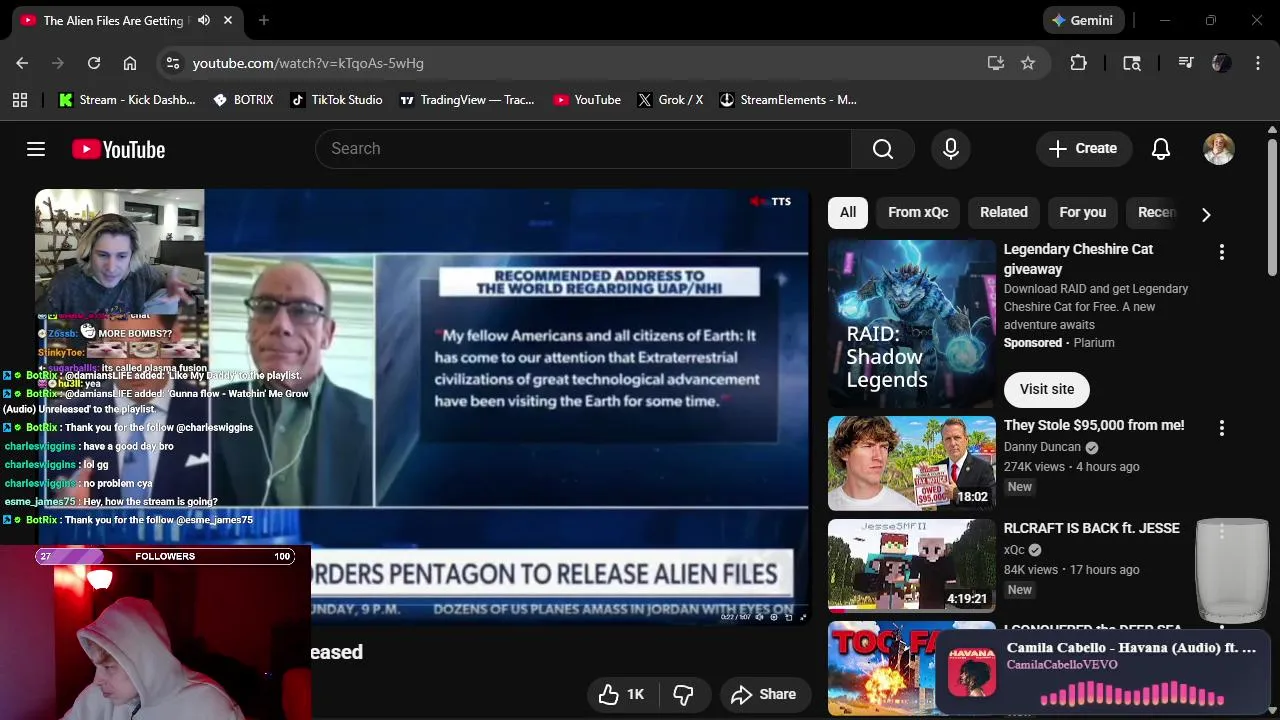The width and height of the screenshot is (1280, 720).
Task: Like the video (1K thumbs up)
Action: [620, 694]
